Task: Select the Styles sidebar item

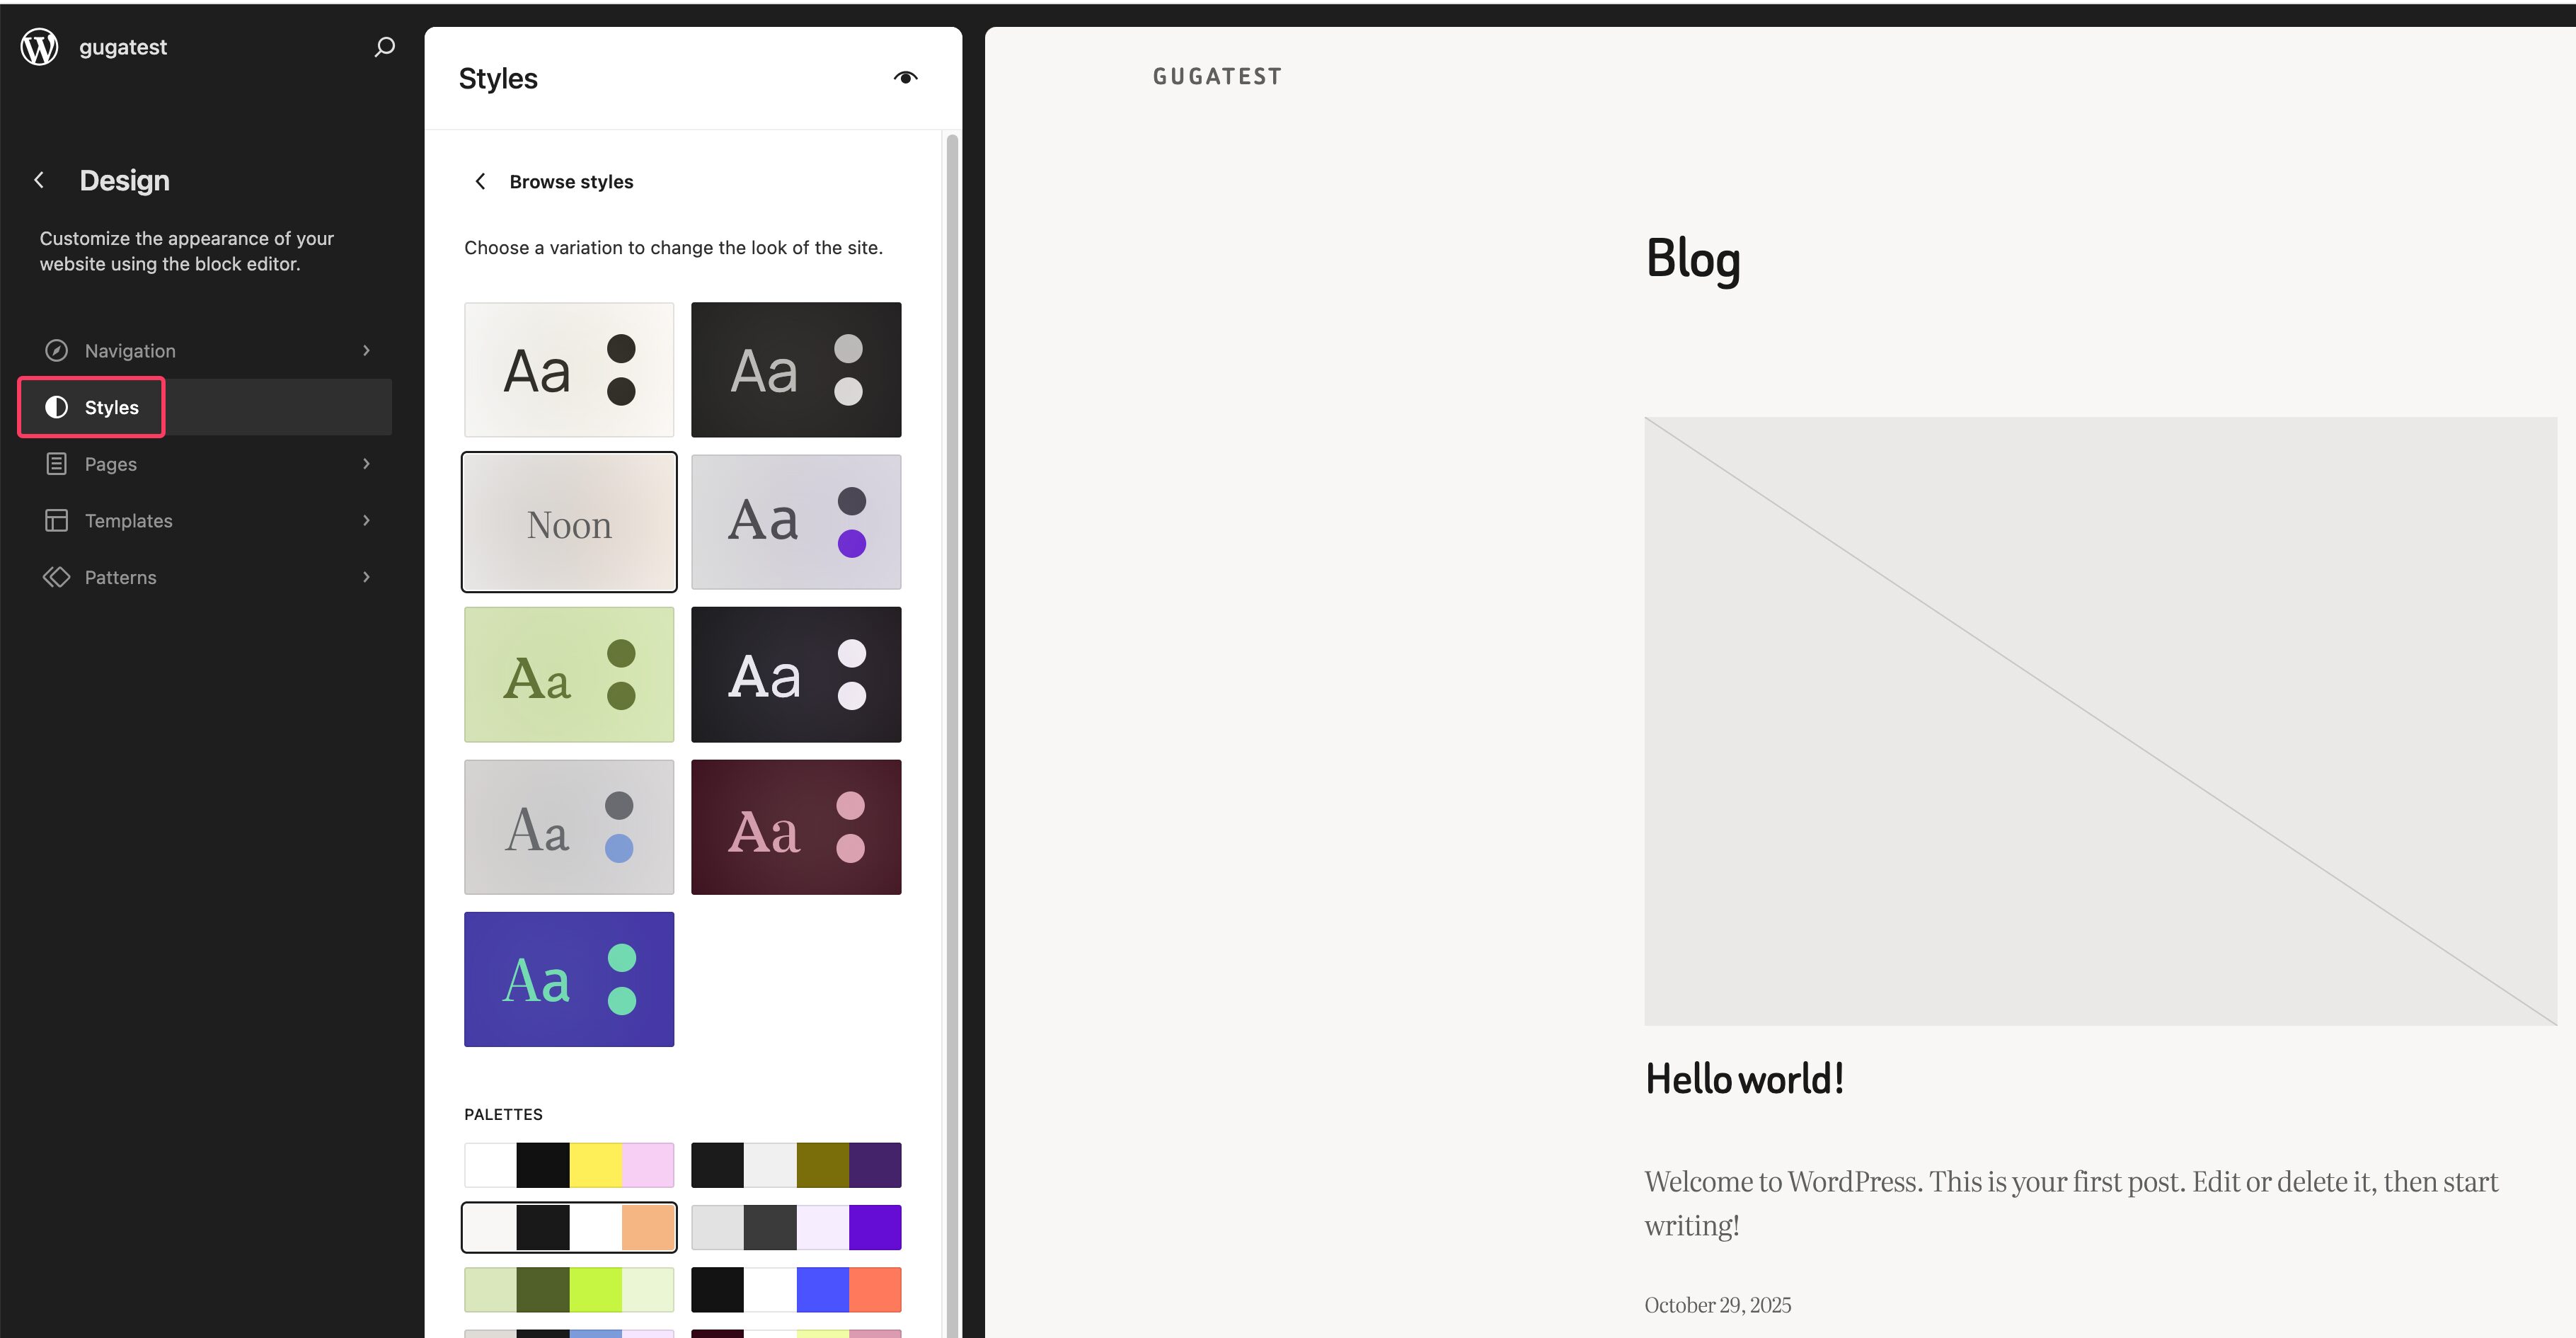Action: pyautogui.click(x=111, y=407)
